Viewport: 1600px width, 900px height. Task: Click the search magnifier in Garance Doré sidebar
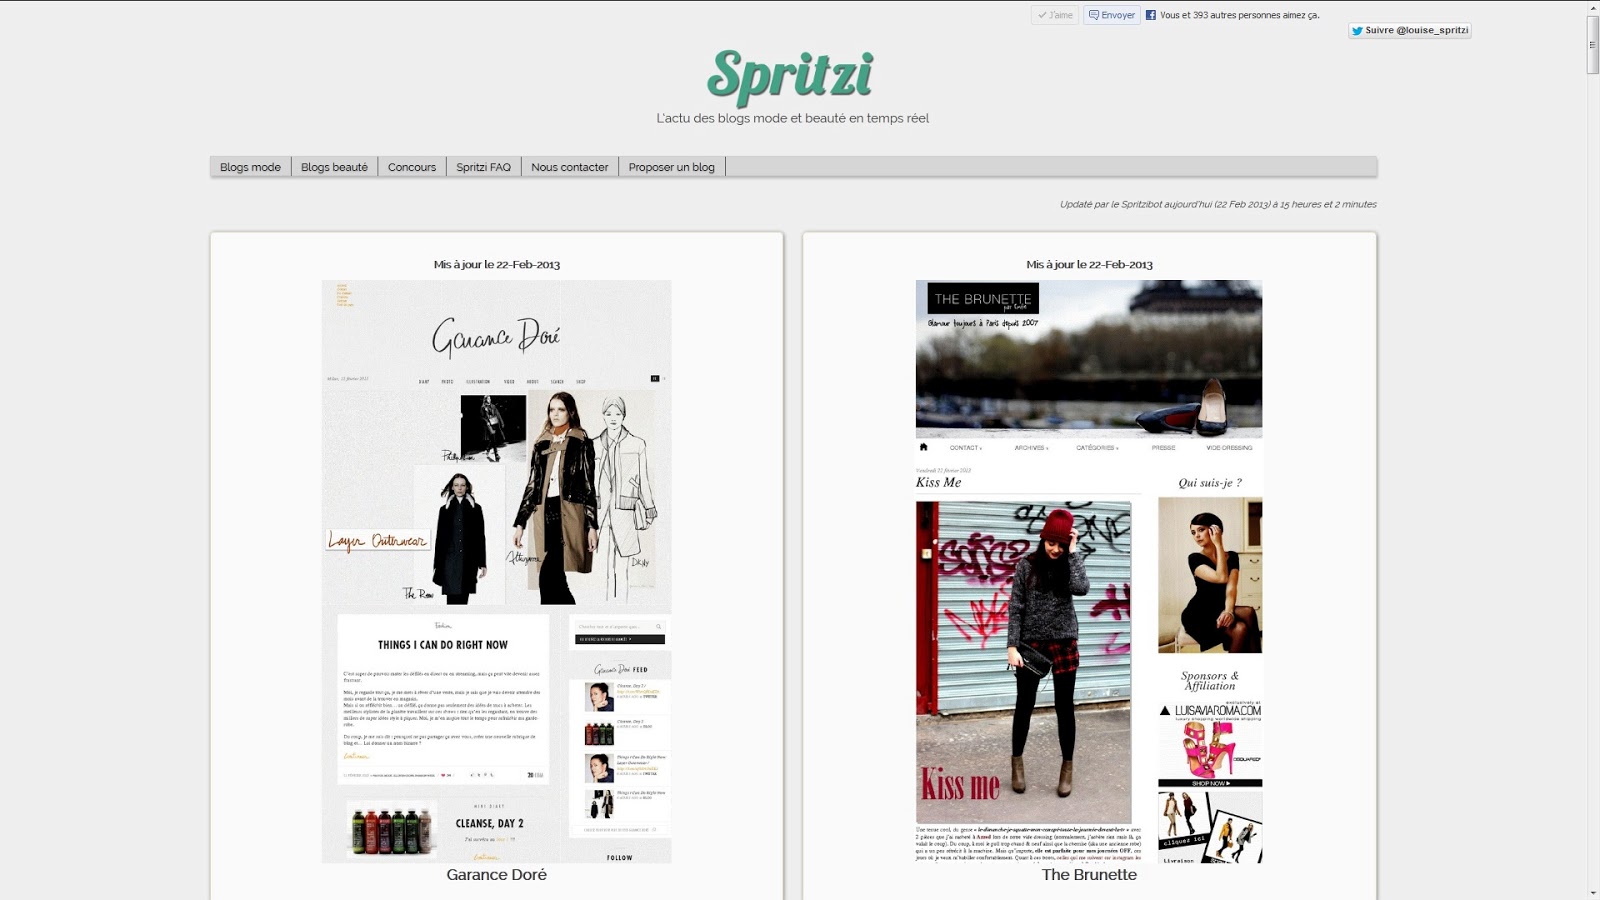pos(659,626)
